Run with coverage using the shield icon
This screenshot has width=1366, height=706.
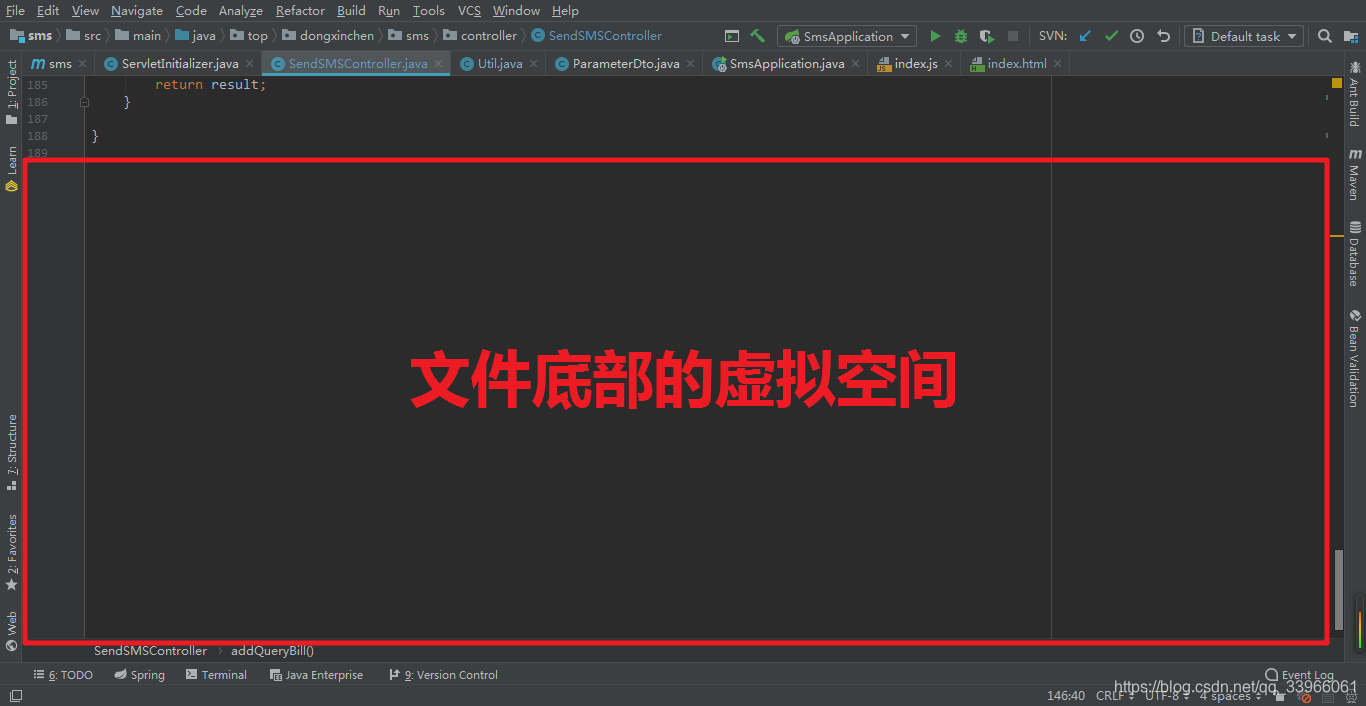tap(987, 36)
